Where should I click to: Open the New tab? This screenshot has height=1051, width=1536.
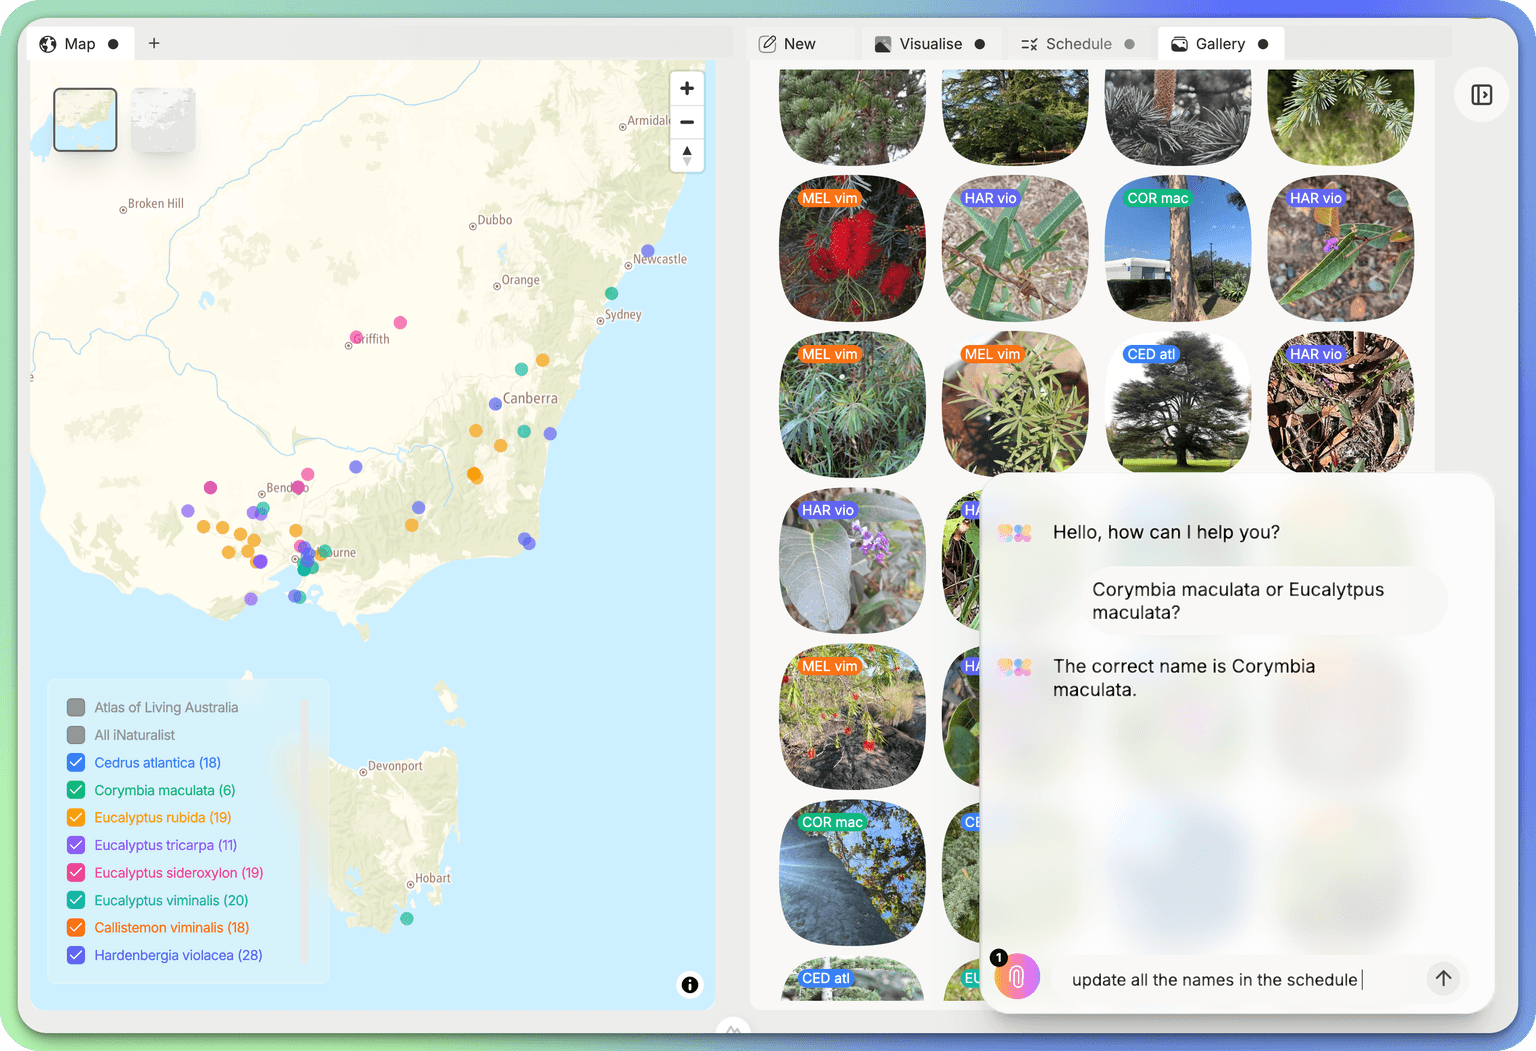coord(787,44)
